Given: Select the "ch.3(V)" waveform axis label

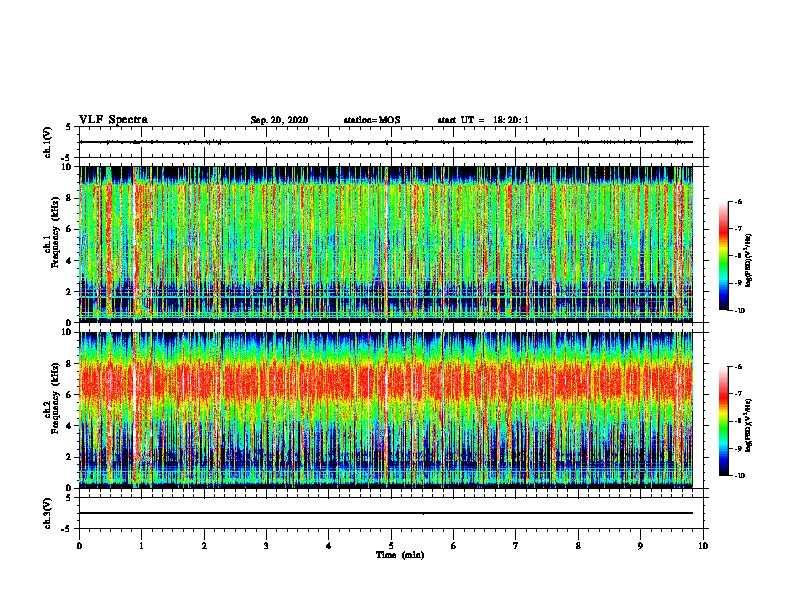Looking at the screenshot, I should (47, 513).
